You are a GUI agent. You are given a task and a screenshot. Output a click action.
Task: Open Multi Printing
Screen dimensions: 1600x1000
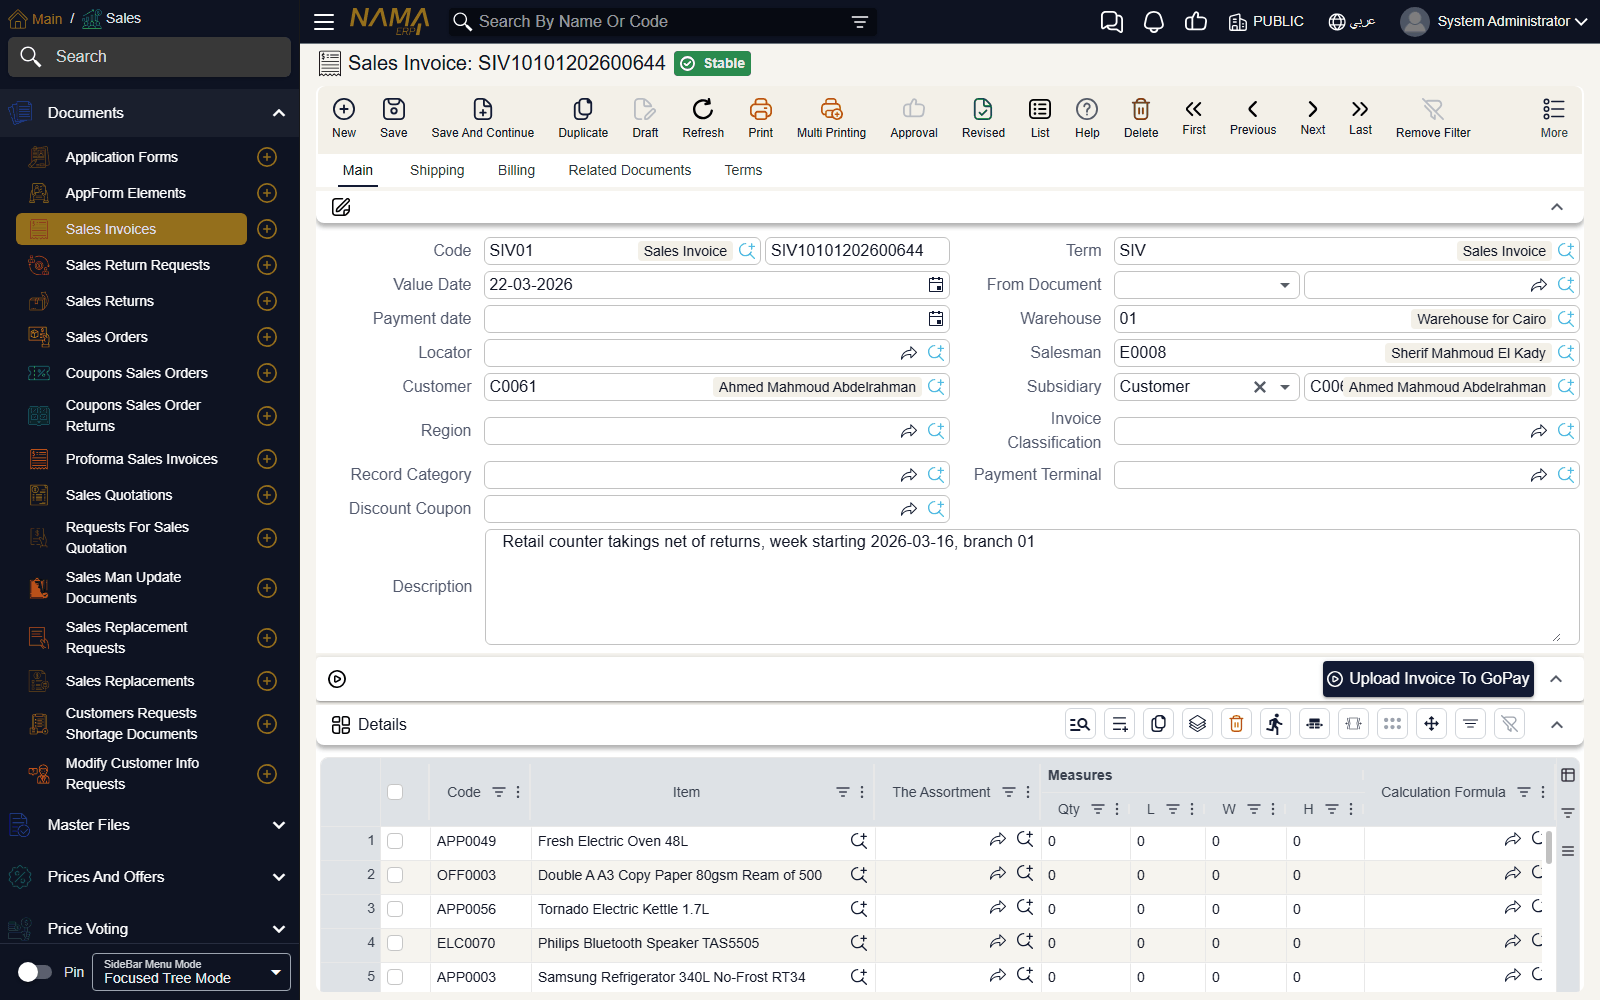tap(831, 118)
